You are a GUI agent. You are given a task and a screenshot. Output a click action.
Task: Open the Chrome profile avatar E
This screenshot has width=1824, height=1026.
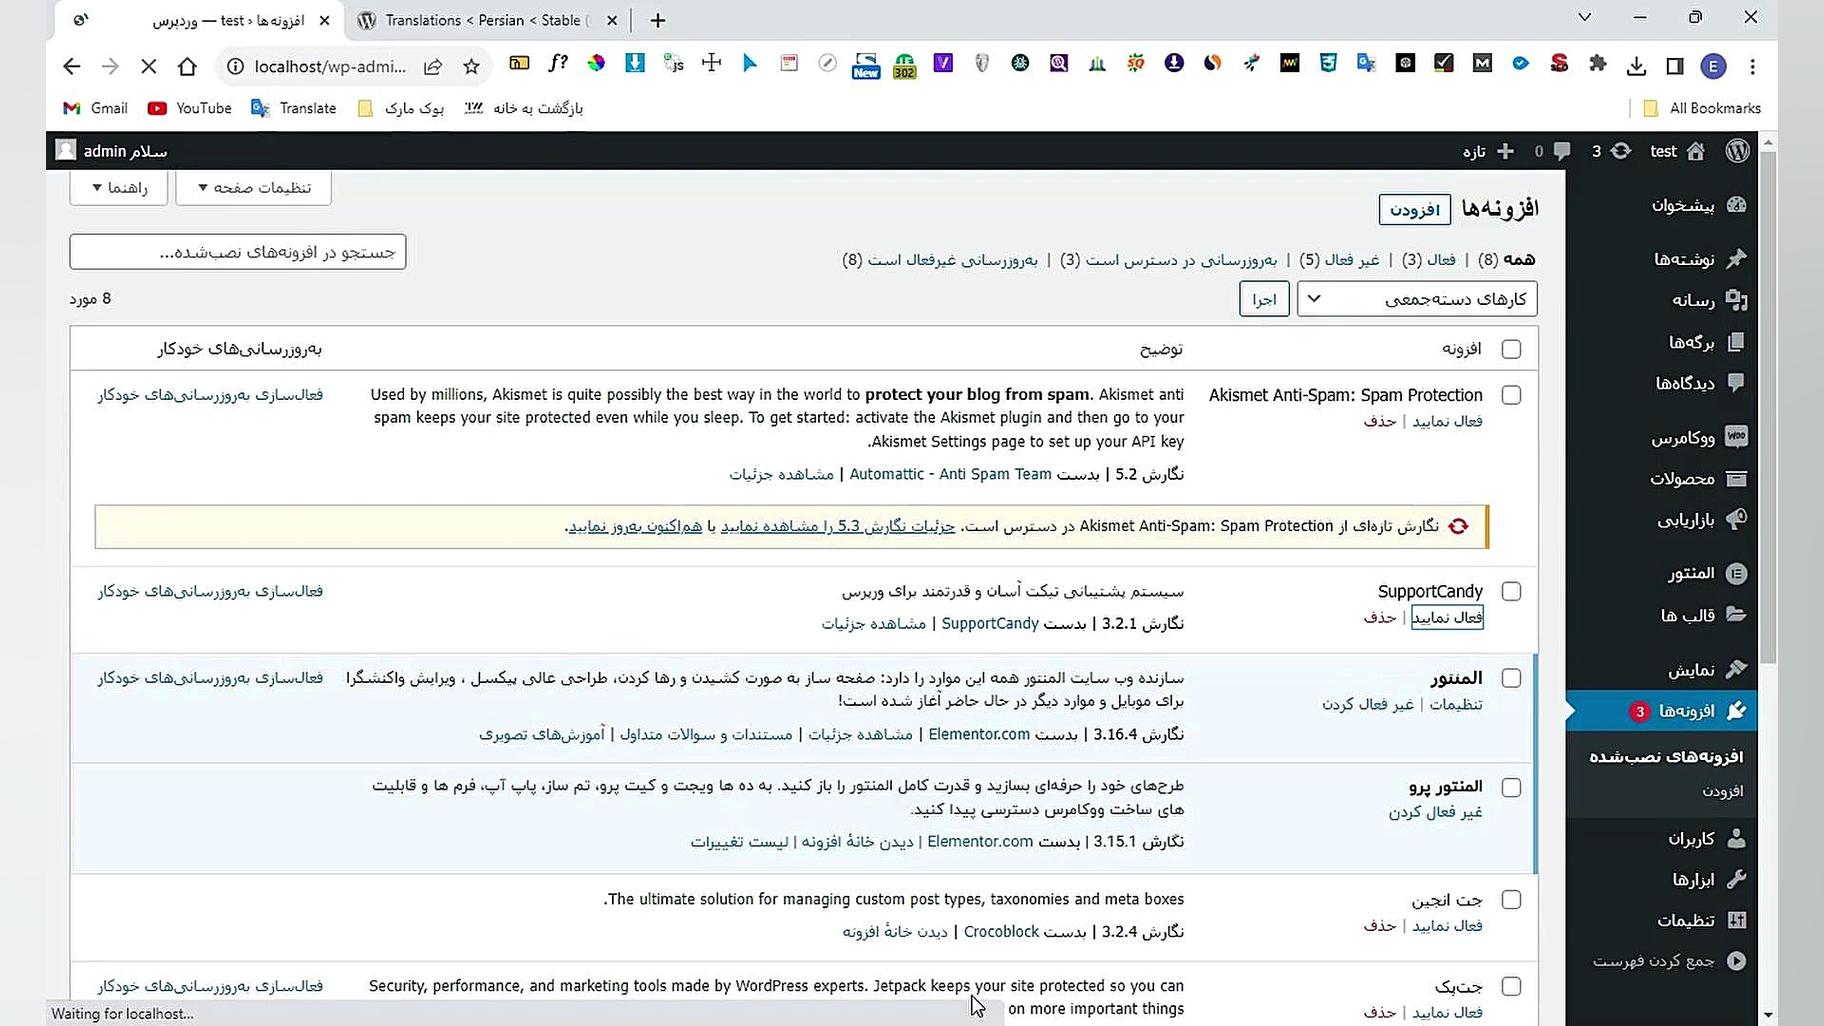tap(1713, 66)
